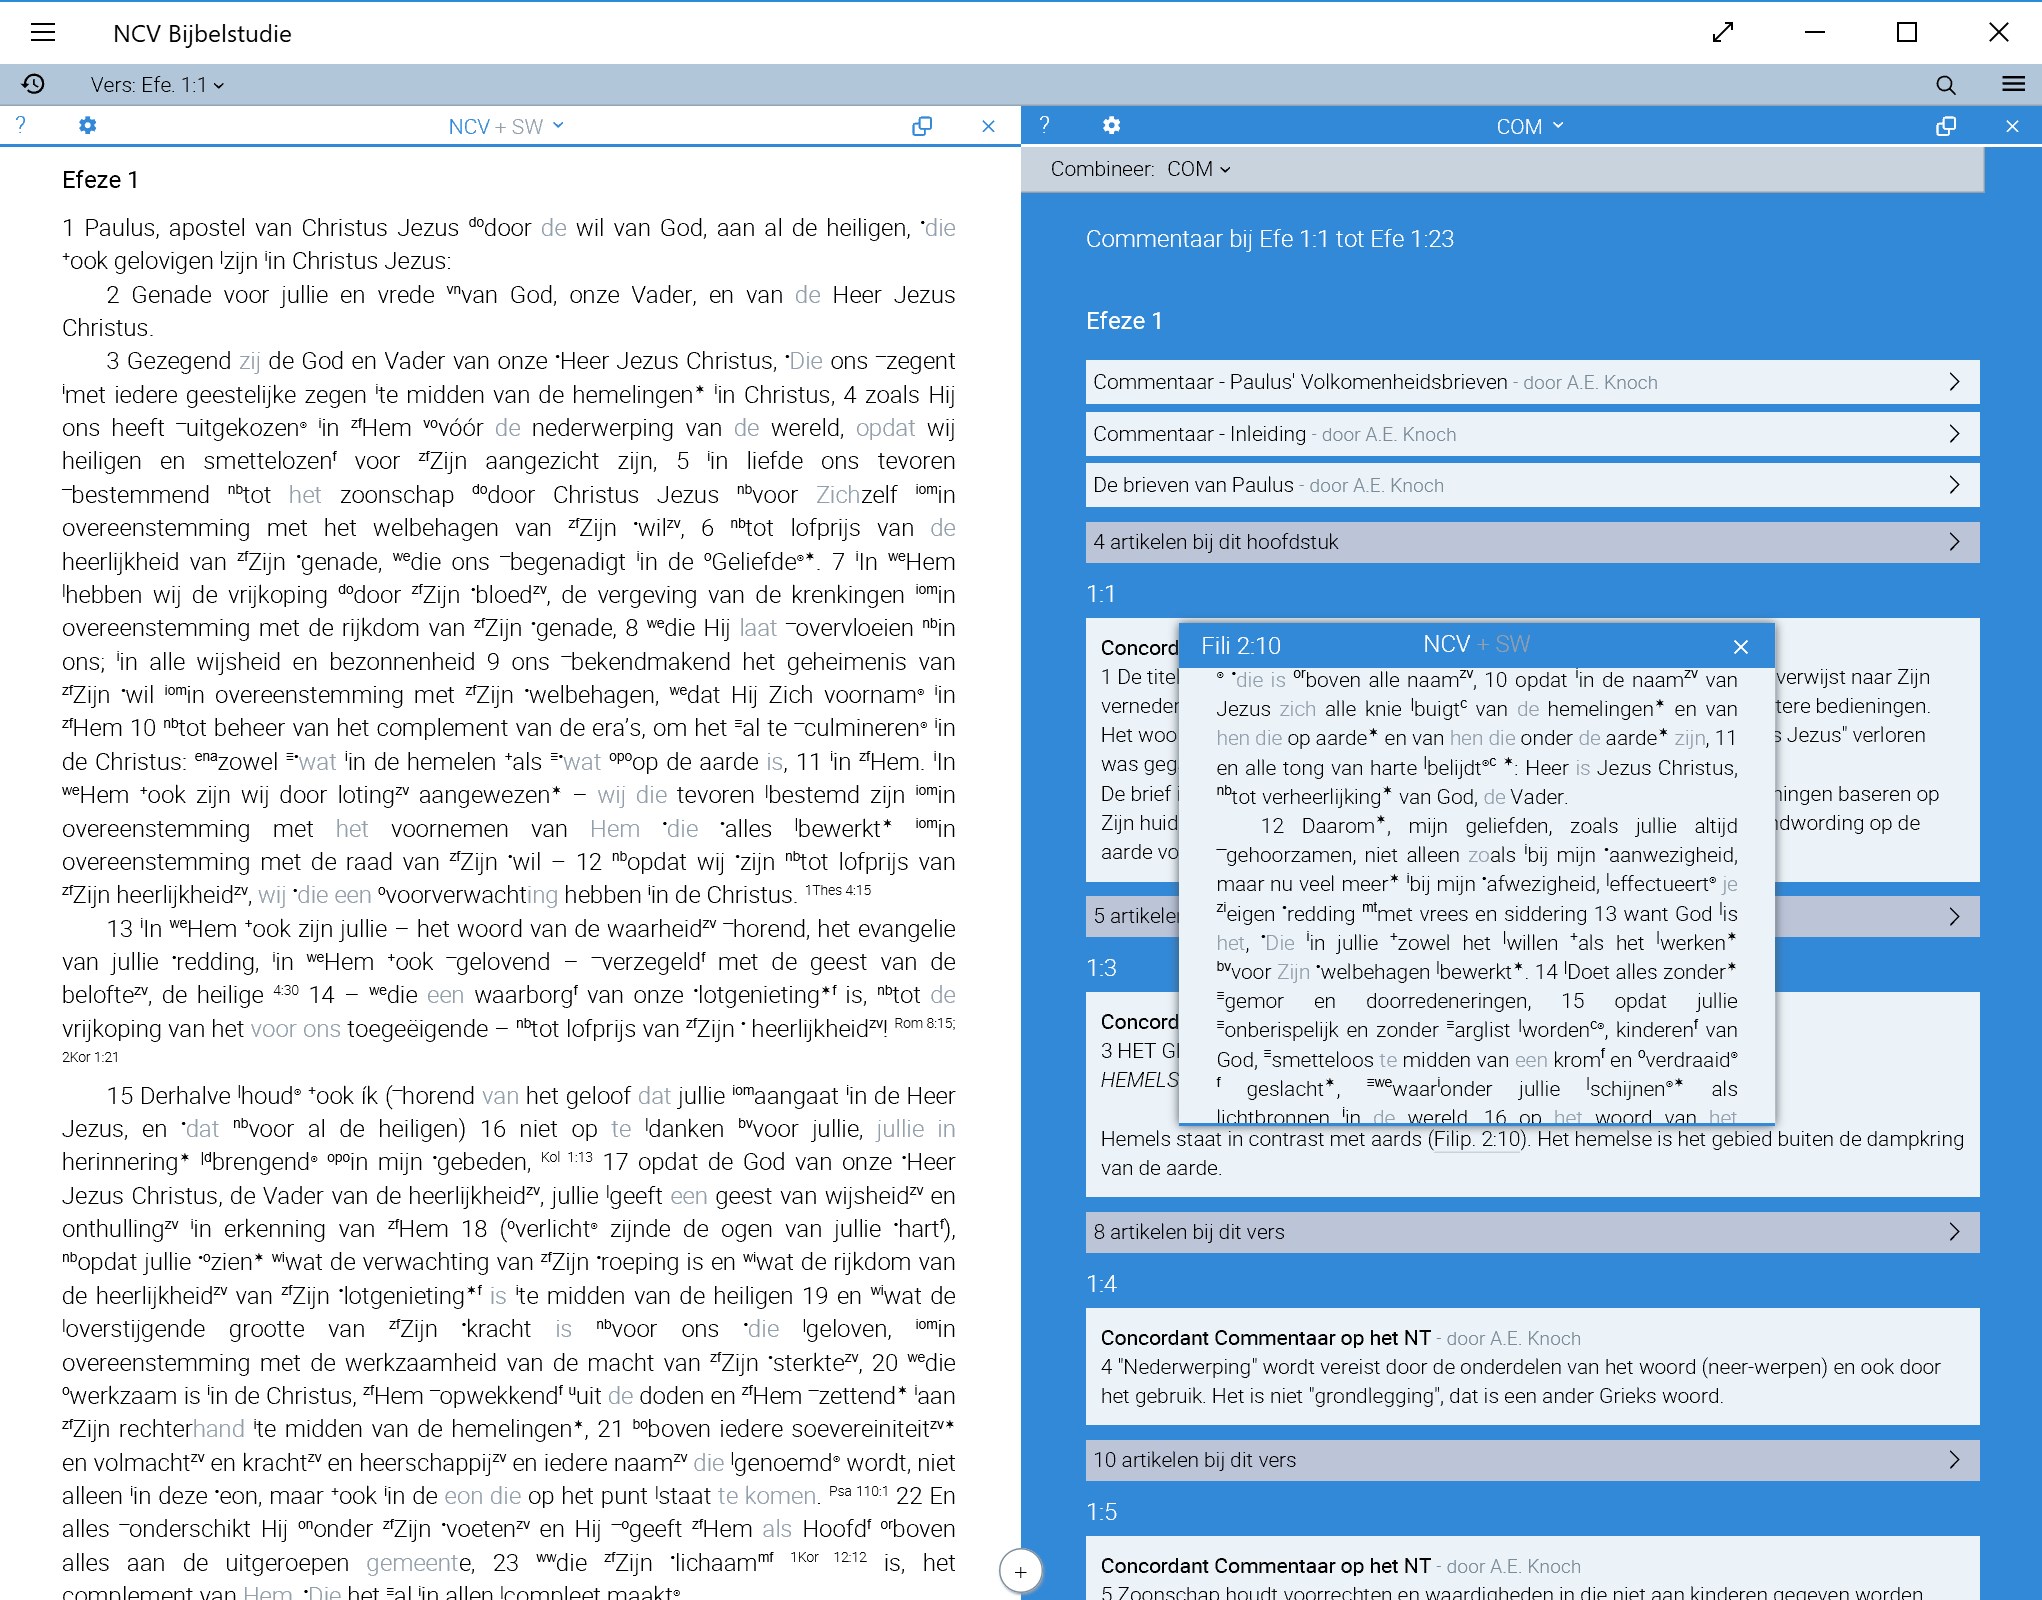Open Commentaar - Inleiding by A.E. Knoch

pos(1531,434)
